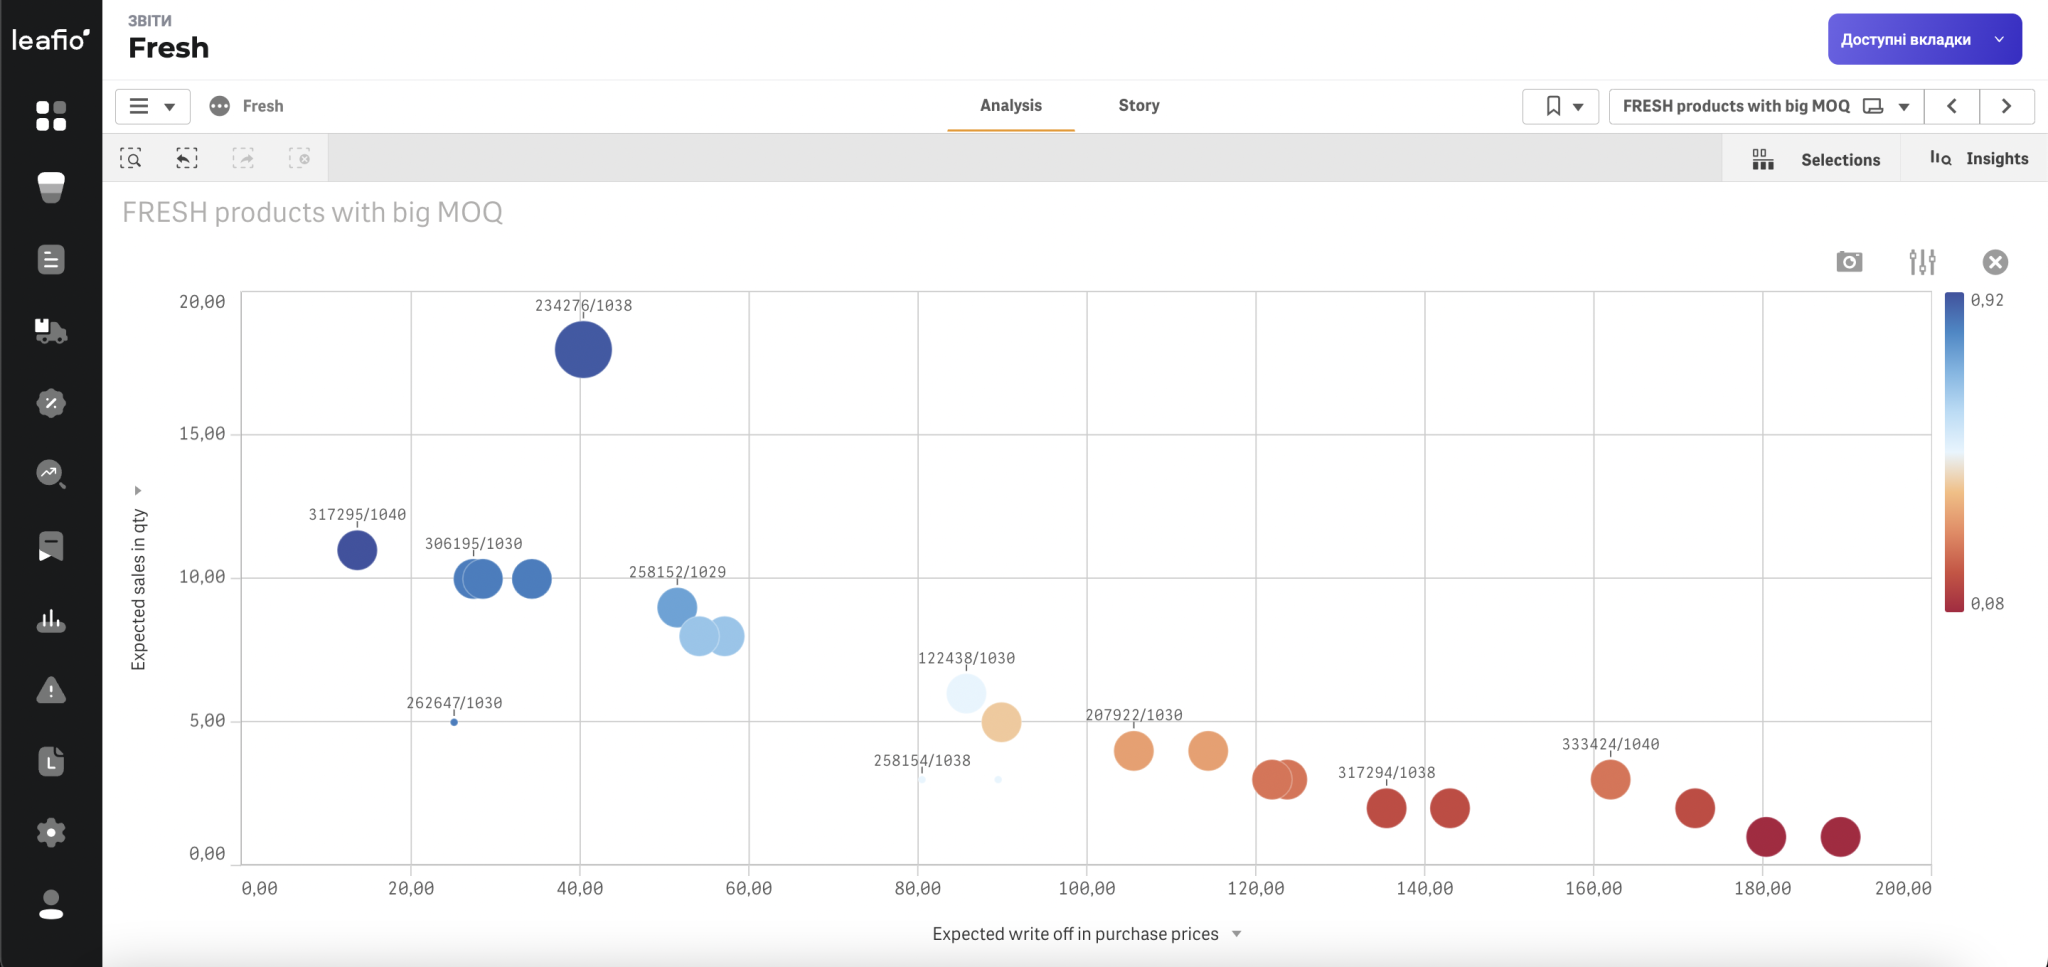Open the sheet selector FRESH products with big MOQ
This screenshot has width=2048, height=967.
(x=1766, y=106)
